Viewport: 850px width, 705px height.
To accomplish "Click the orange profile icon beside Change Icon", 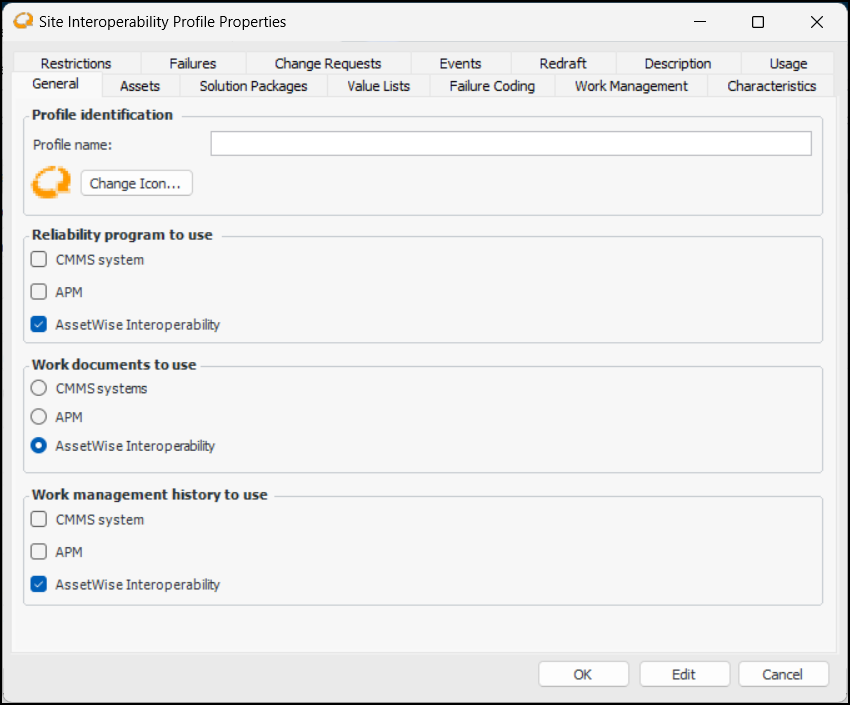I will click(51, 183).
